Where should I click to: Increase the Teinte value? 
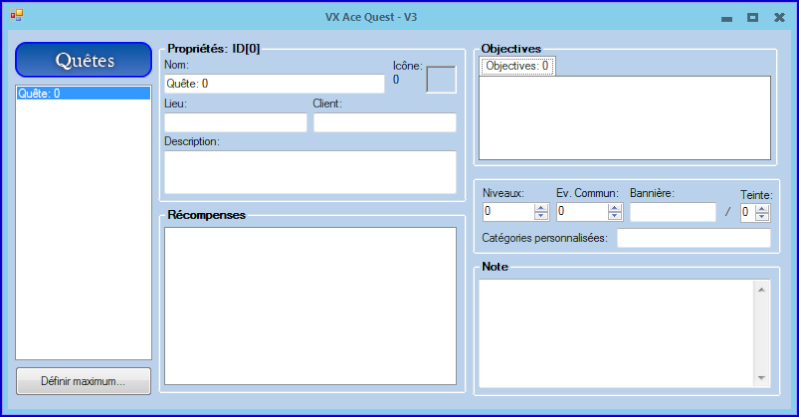(x=763, y=208)
